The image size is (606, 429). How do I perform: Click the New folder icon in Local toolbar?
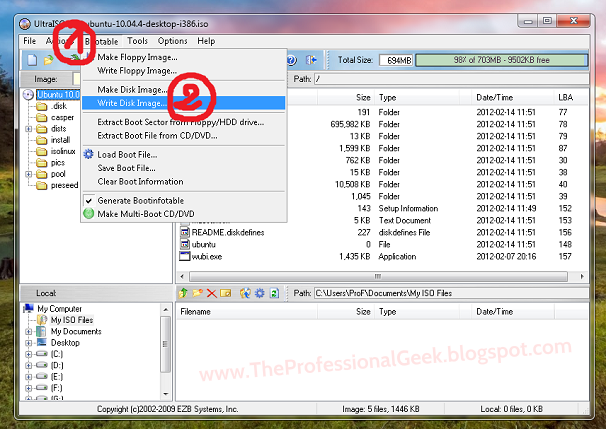(197, 293)
